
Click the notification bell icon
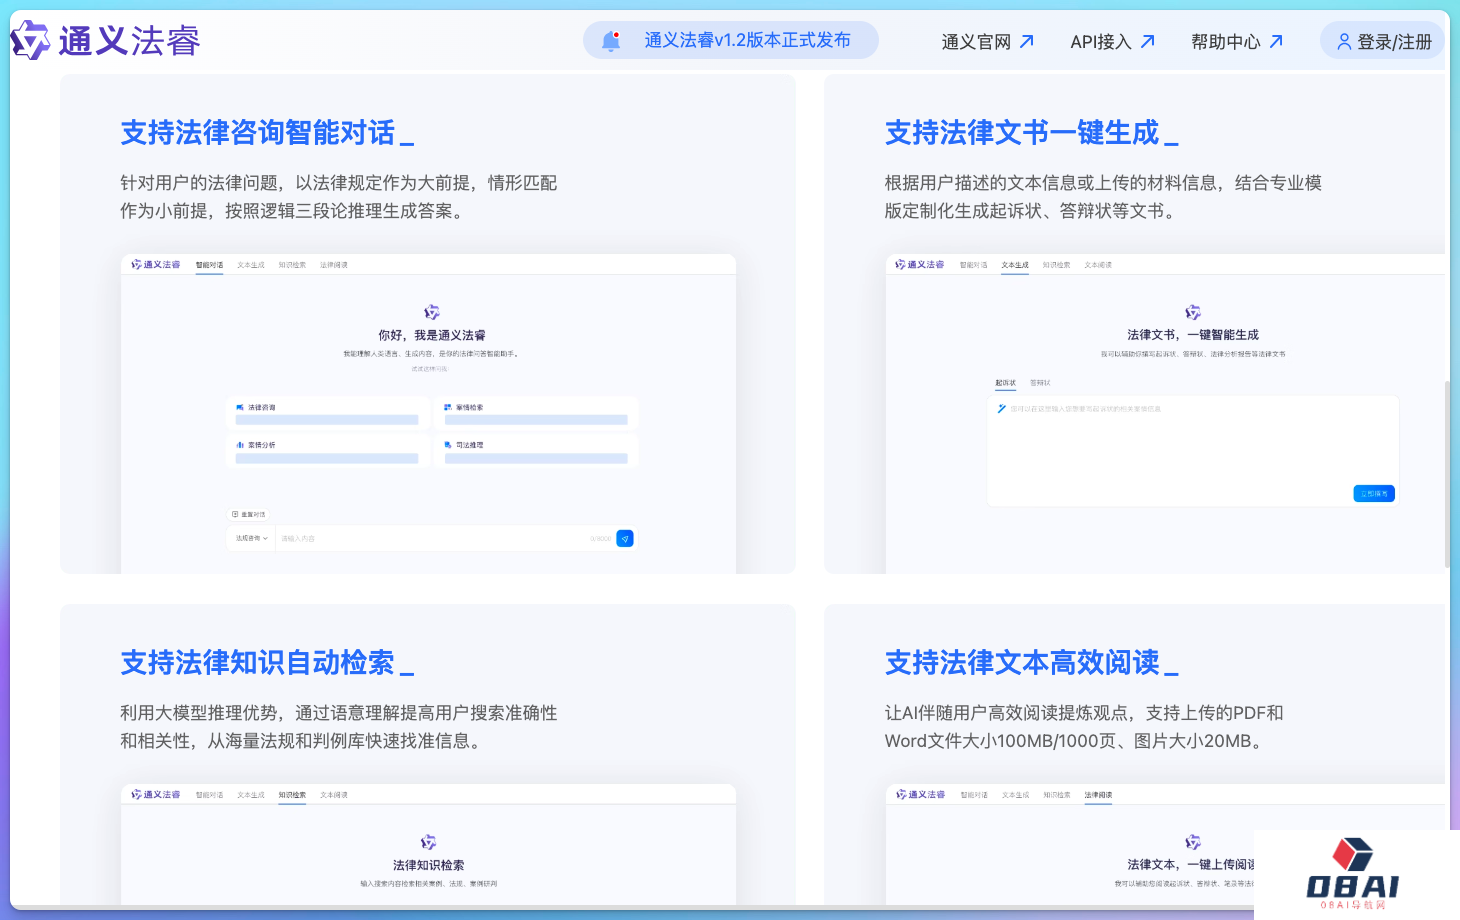click(x=610, y=41)
